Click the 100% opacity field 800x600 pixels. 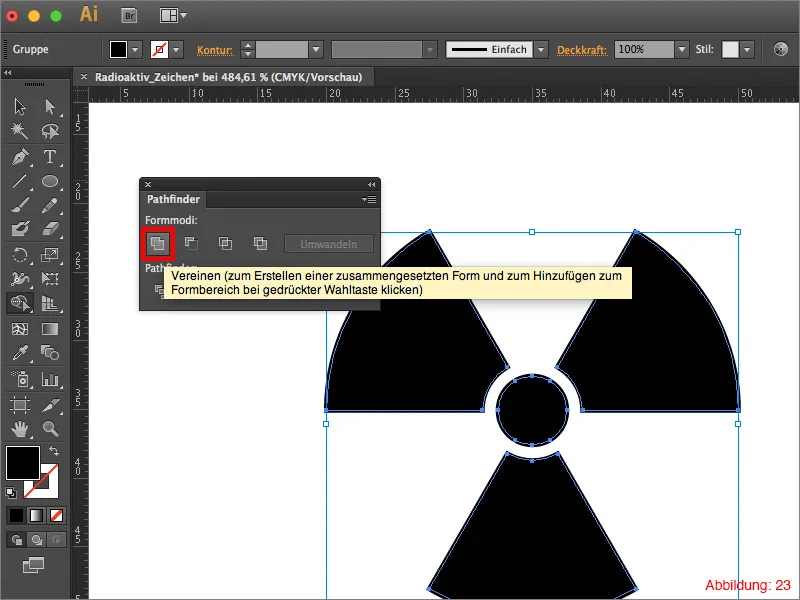pos(644,49)
